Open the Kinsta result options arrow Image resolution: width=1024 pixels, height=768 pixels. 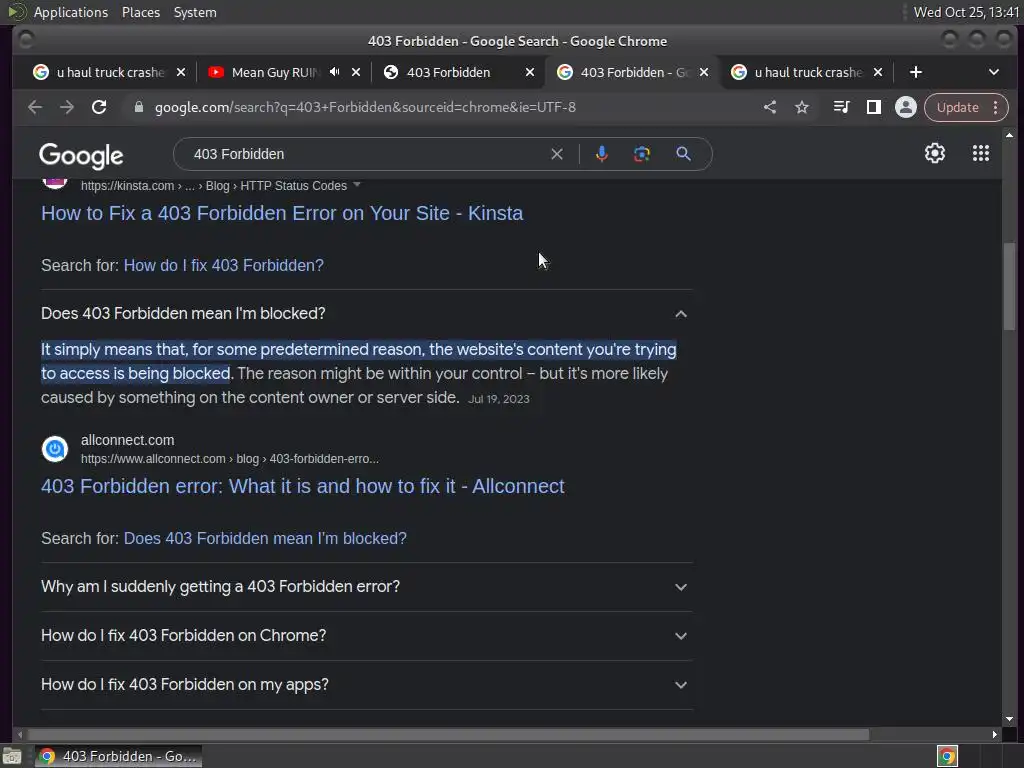[x=357, y=185]
